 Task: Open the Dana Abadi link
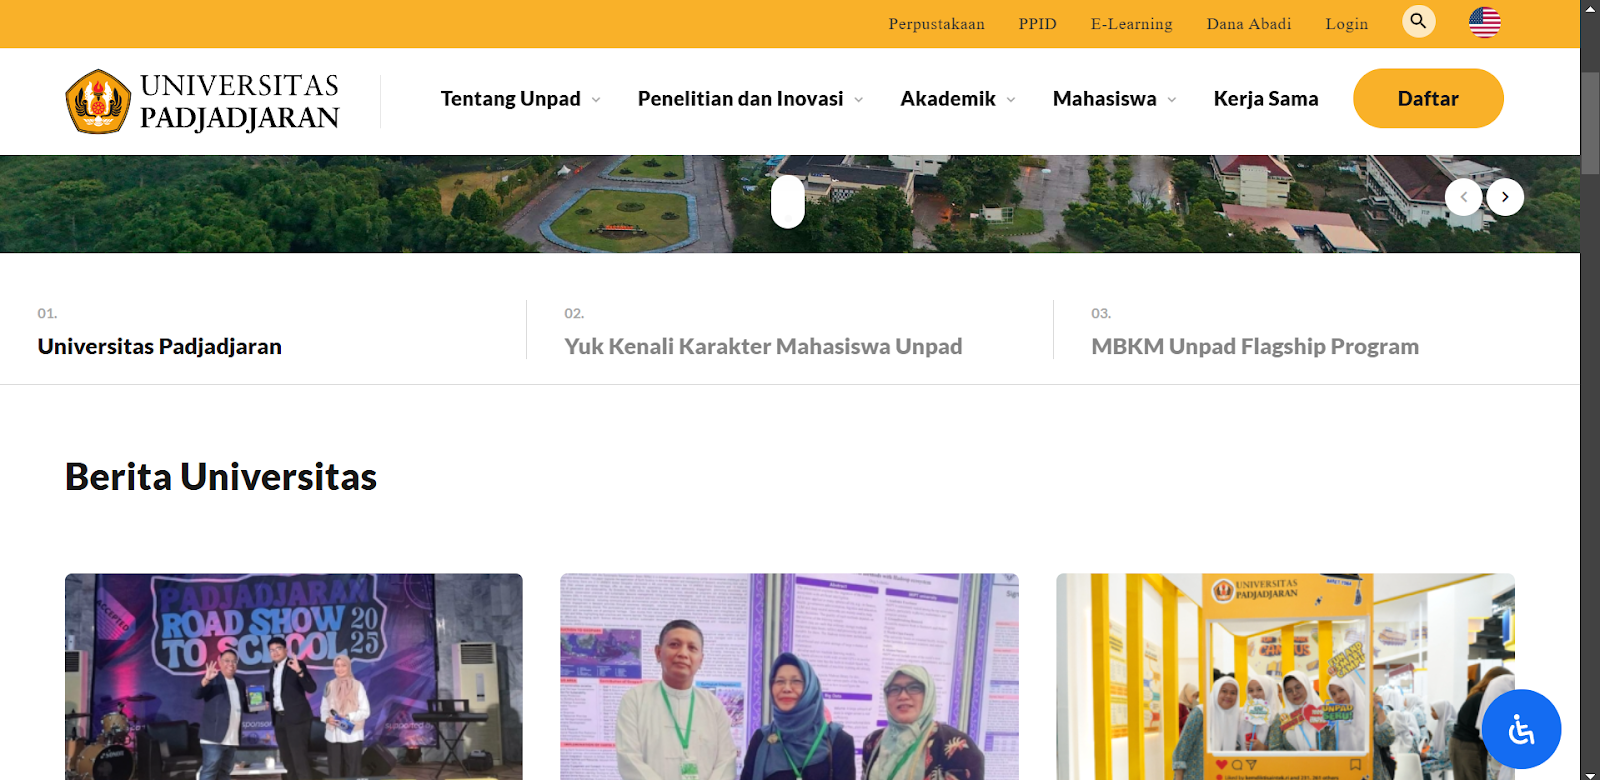coord(1248,24)
